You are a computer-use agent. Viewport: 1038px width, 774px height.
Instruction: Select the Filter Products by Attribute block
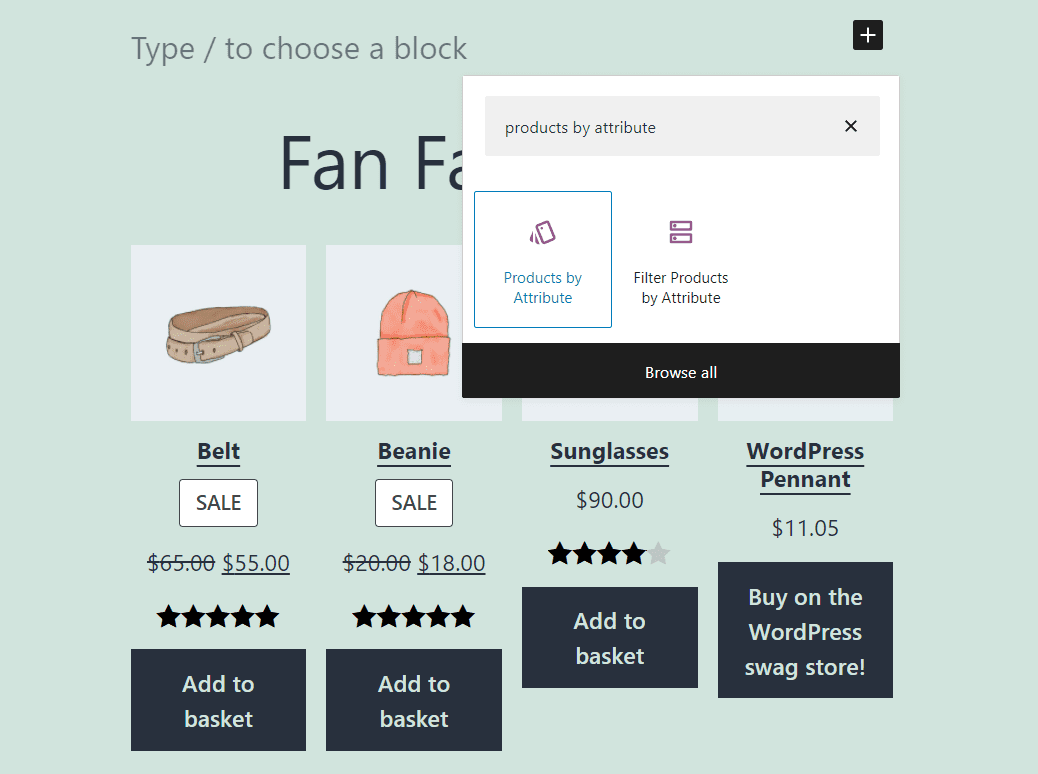pos(680,259)
